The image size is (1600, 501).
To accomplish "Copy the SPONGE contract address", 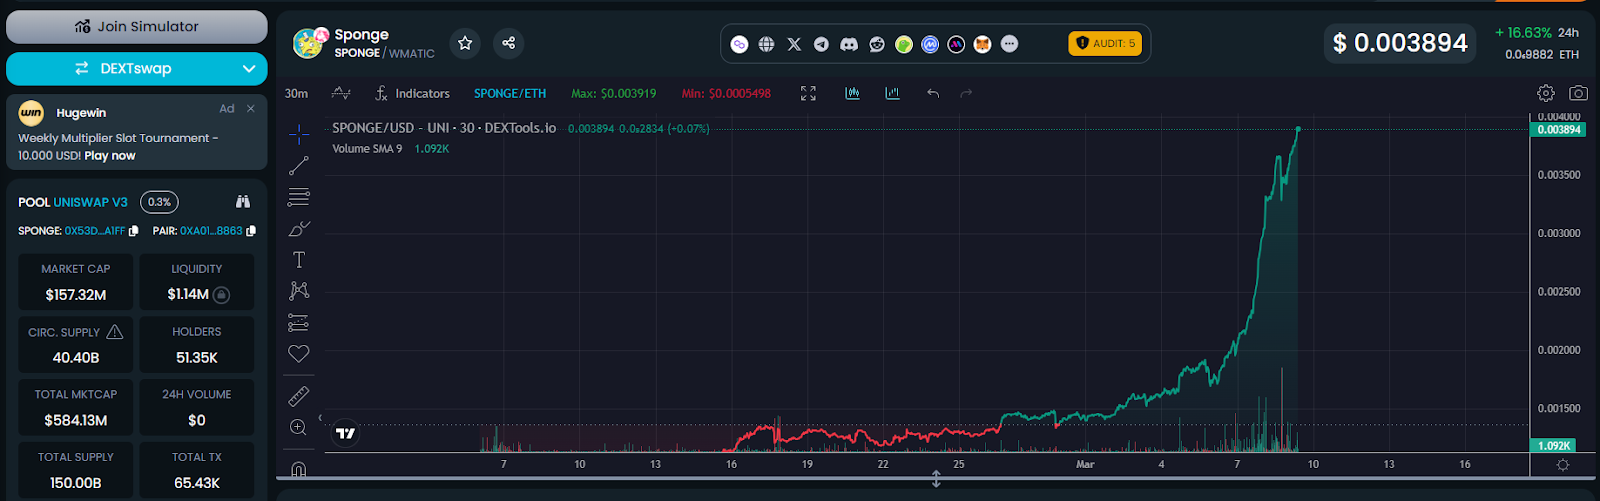I will tap(134, 231).
